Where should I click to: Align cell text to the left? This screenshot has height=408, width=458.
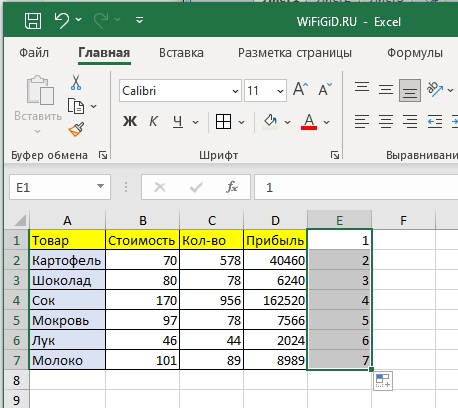(362, 122)
